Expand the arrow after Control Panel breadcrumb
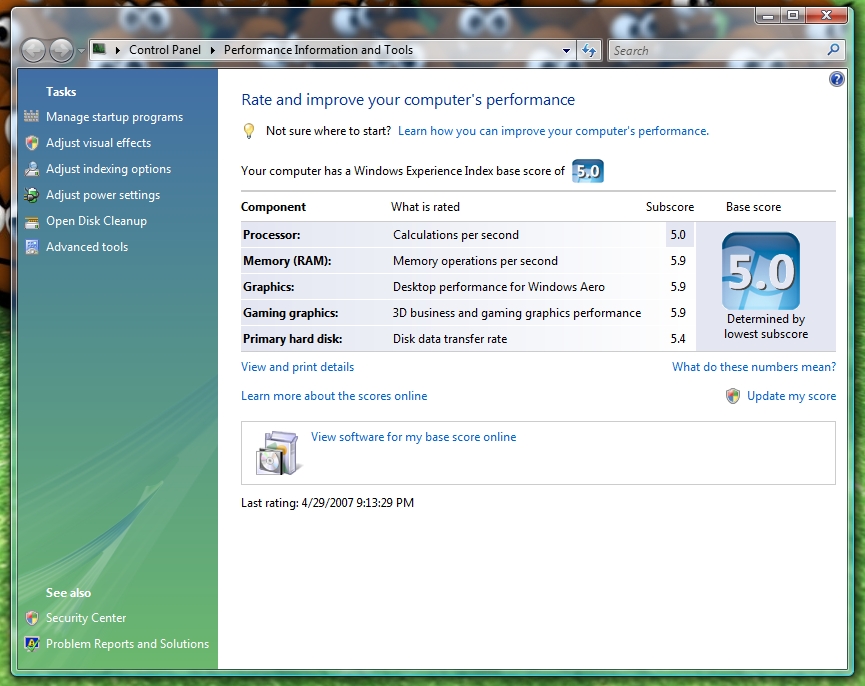865x686 pixels. coord(212,50)
